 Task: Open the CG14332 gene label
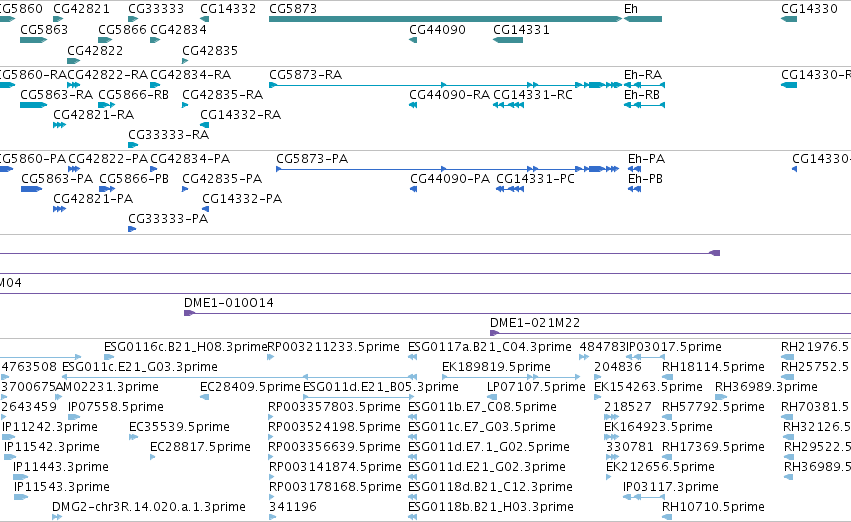228,9
